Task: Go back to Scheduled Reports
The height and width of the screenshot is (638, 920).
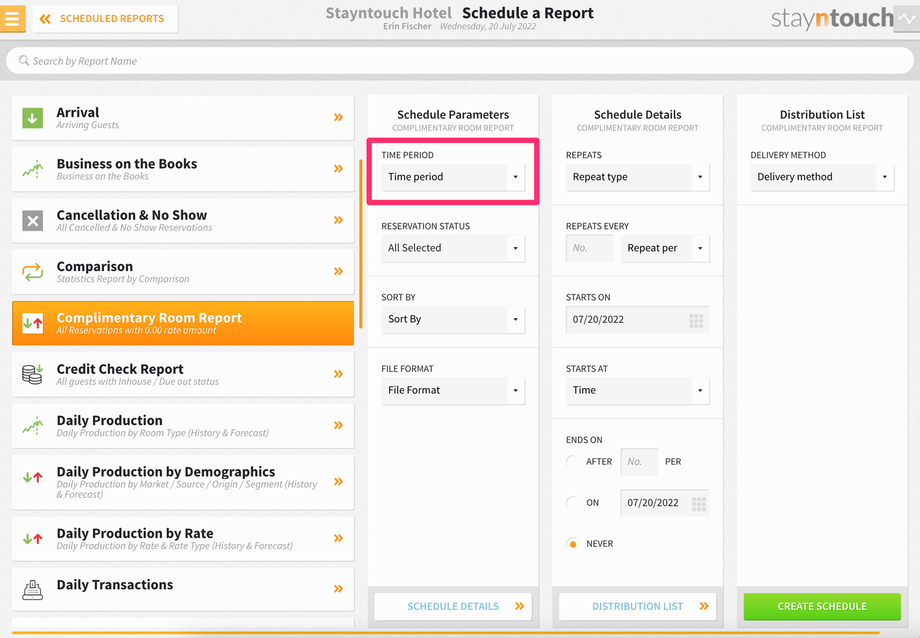Action: [x=105, y=19]
